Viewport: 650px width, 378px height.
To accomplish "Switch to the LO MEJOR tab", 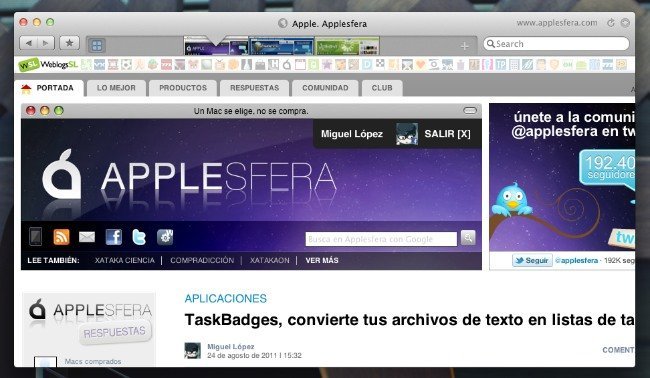I will tap(116, 88).
